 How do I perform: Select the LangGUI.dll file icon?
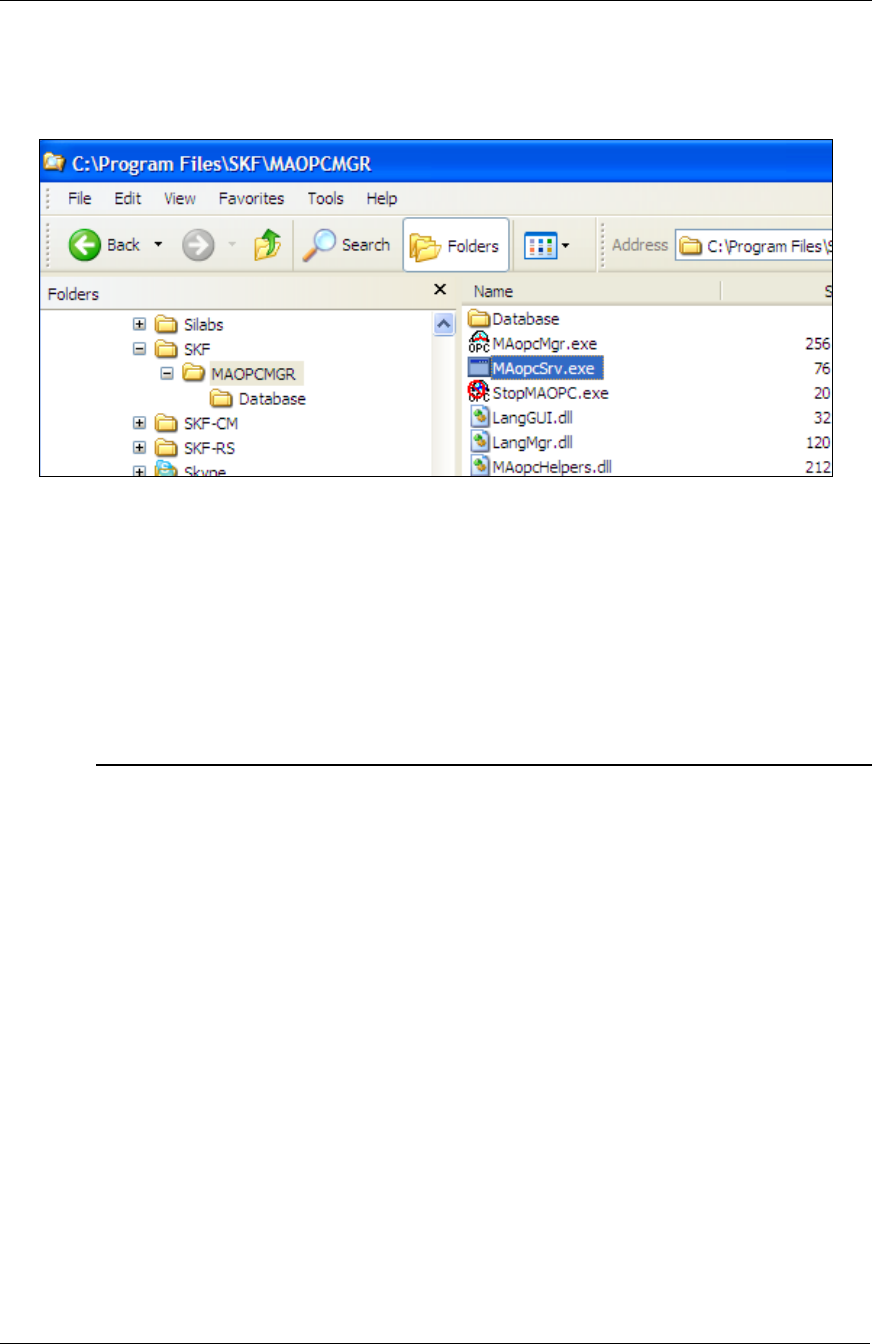click(478, 416)
